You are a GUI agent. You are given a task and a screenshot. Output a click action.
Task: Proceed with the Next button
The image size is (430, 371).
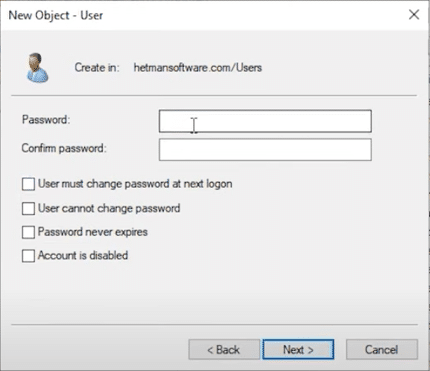(x=298, y=350)
